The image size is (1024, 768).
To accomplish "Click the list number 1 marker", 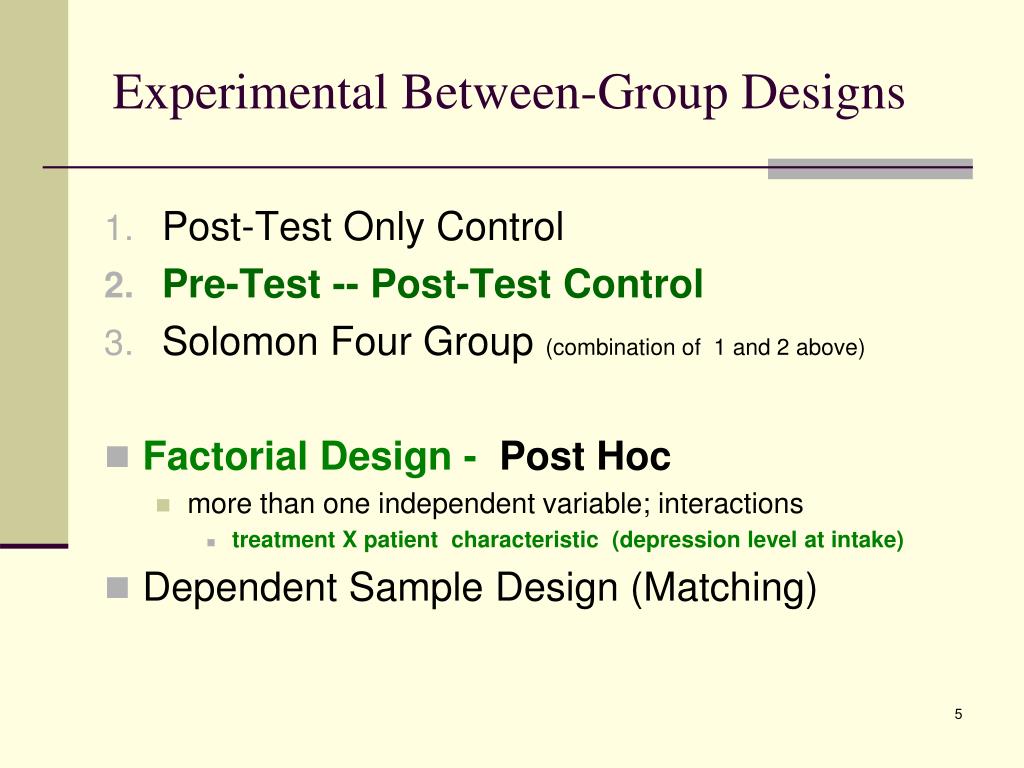I will coord(118,229).
